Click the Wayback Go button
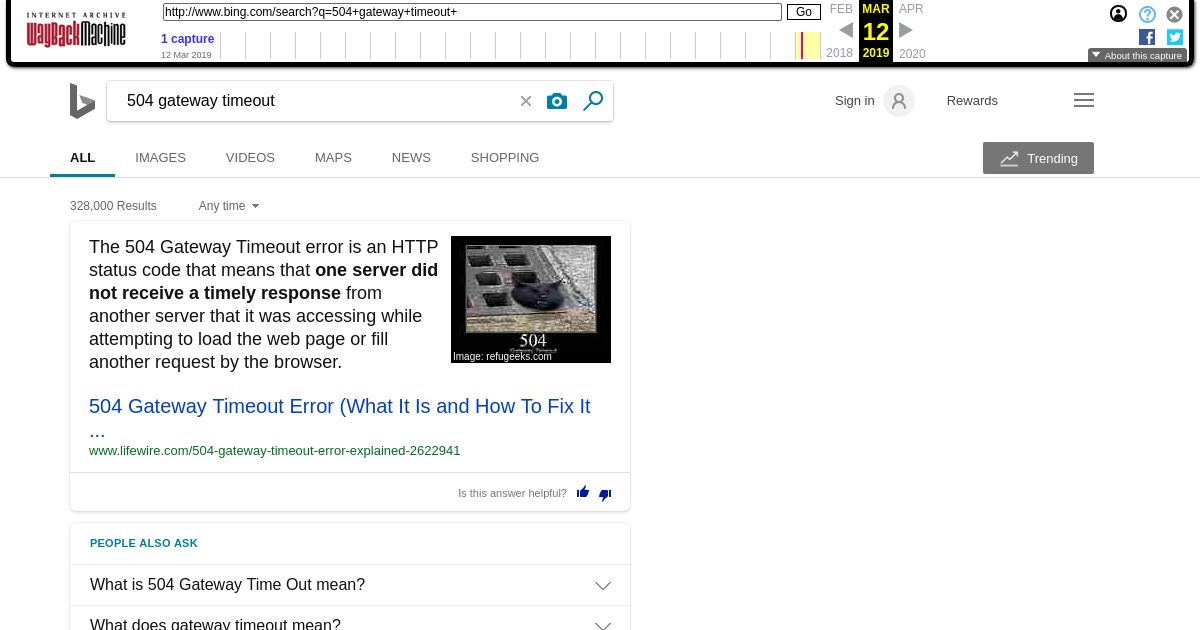This screenshot has height=630, width=1200. pyautogui.click(x=804, y=12)
